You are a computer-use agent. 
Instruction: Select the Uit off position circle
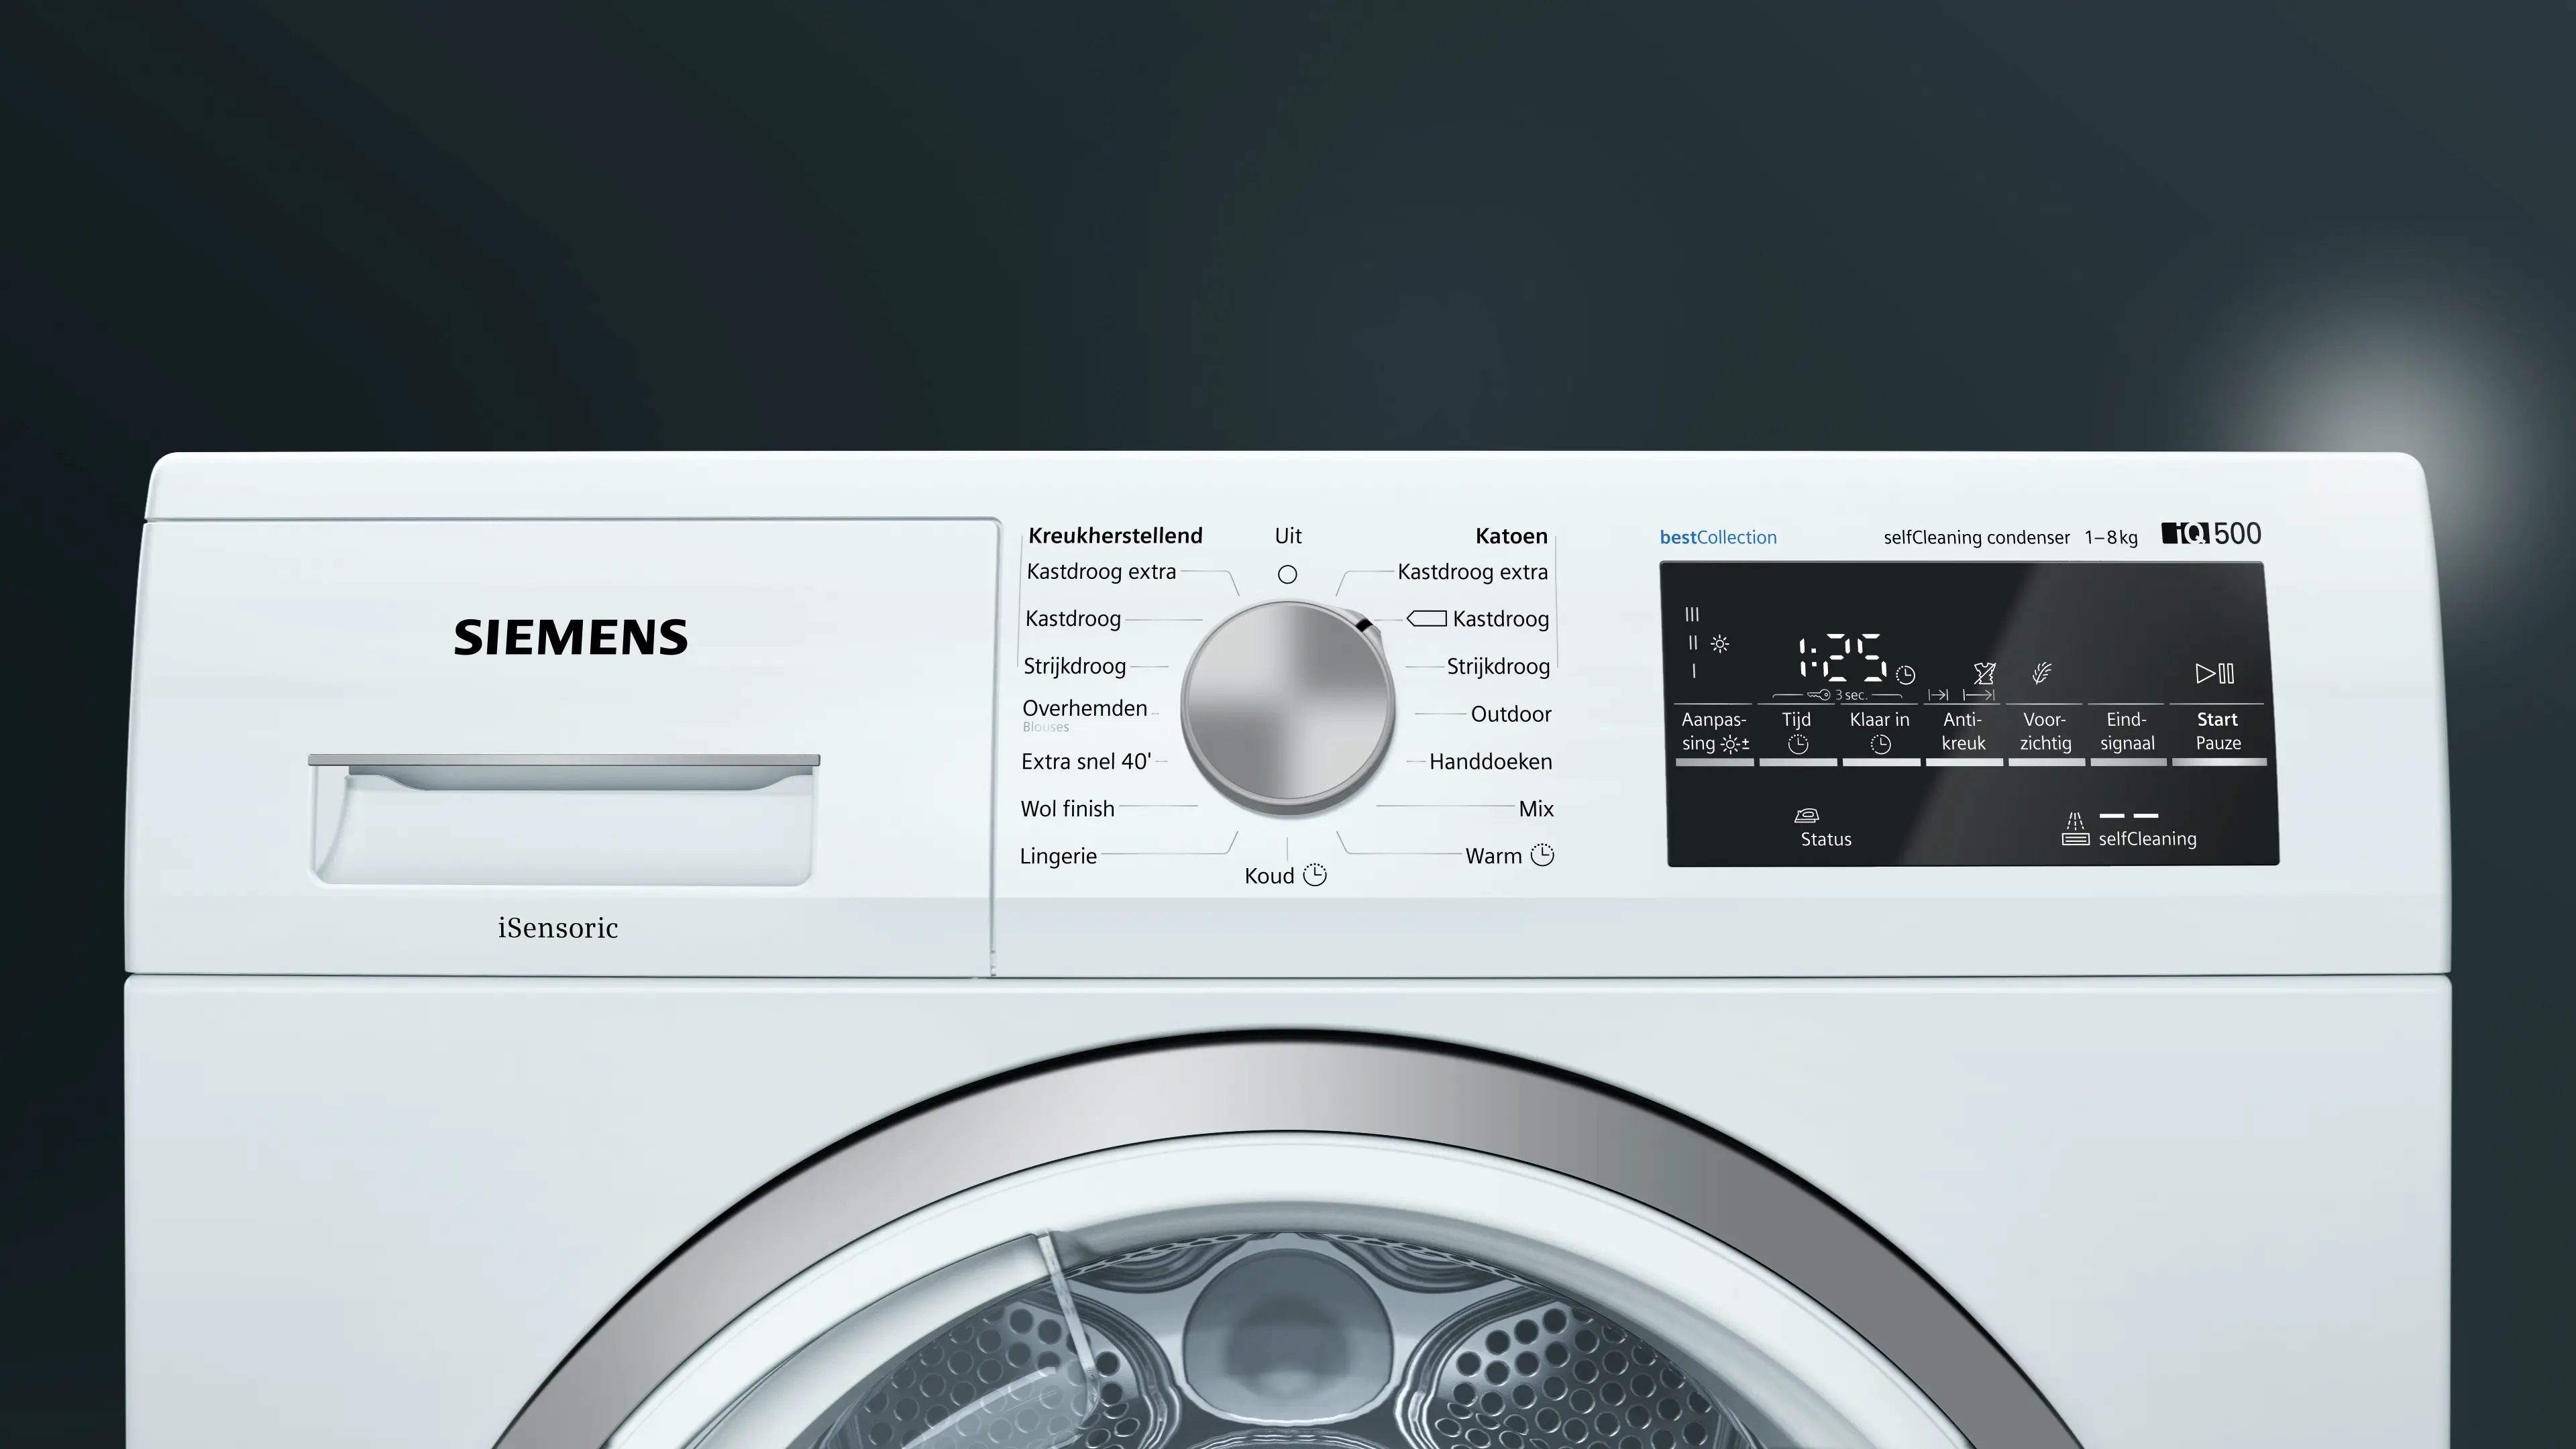click(x=1287, y=574)
